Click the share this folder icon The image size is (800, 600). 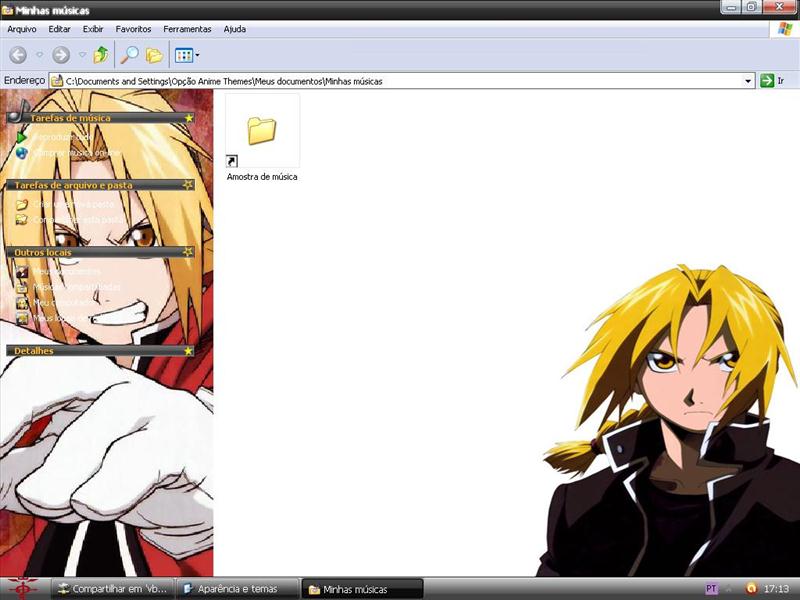click(x=21, y=219)
